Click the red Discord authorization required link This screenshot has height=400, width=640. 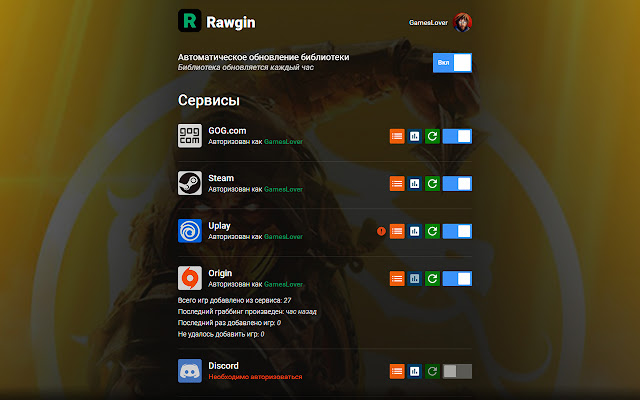255,377
